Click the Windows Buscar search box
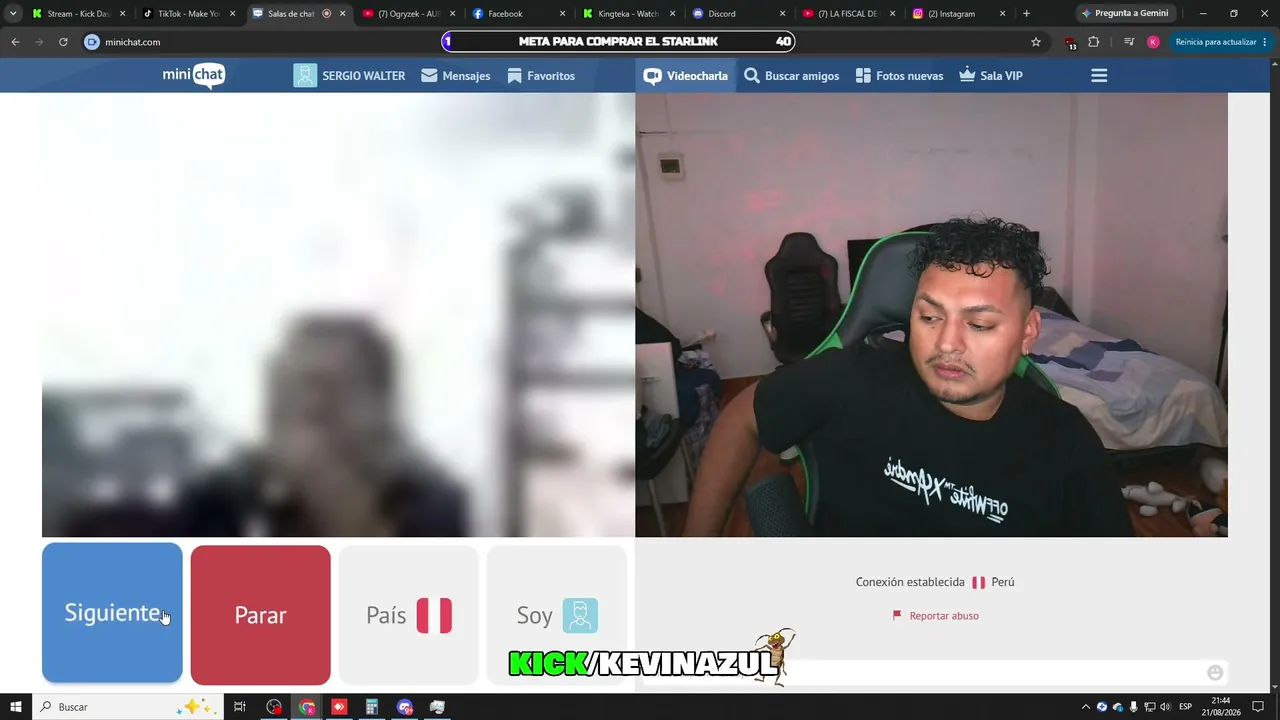This screenshot has height=720, width=1280. click(128, 707)
